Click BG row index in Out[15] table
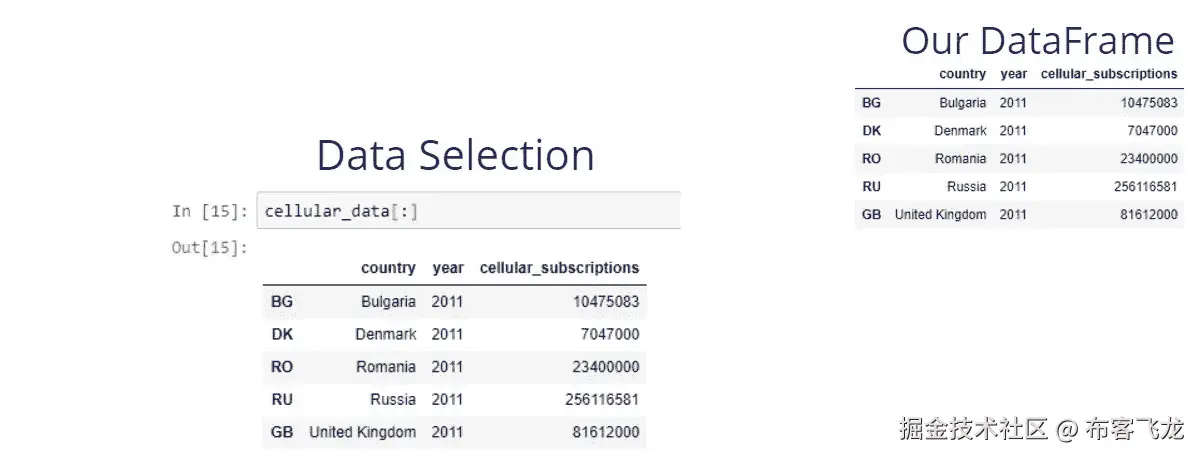This screenshot has height=458, width=1200. pos(281,301)
